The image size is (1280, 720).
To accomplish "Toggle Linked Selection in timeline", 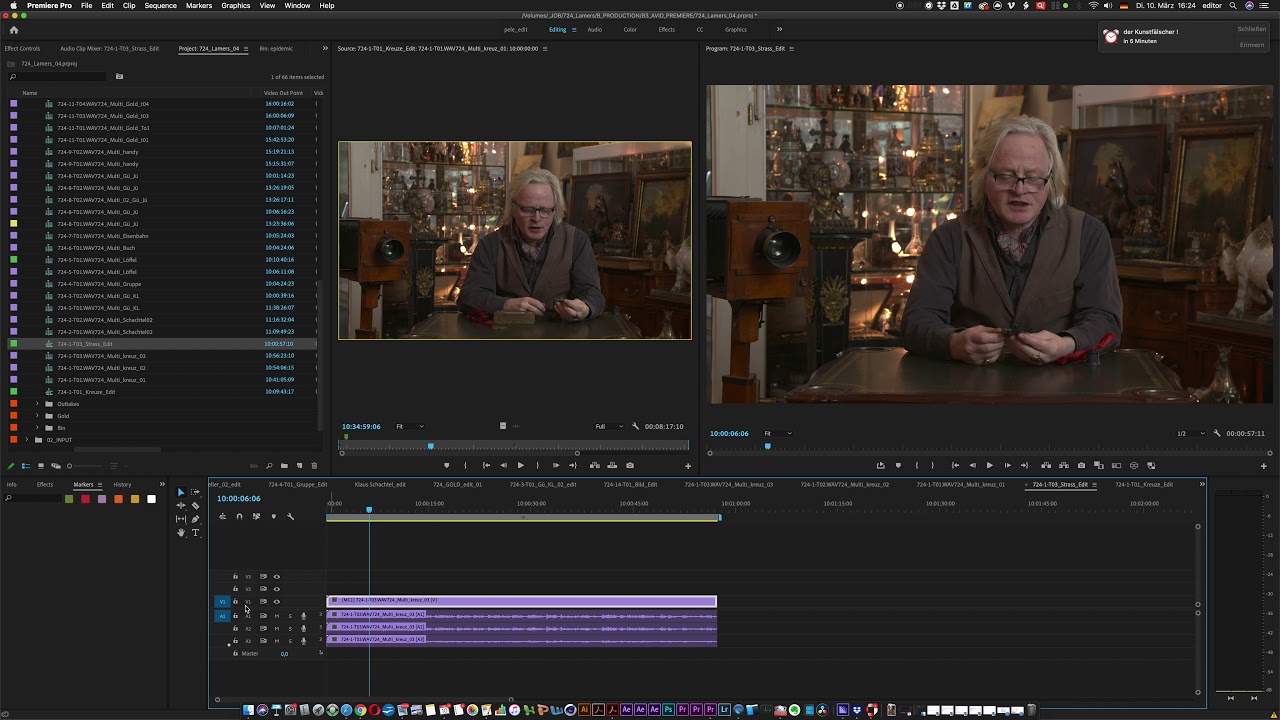I will point(256,516).
